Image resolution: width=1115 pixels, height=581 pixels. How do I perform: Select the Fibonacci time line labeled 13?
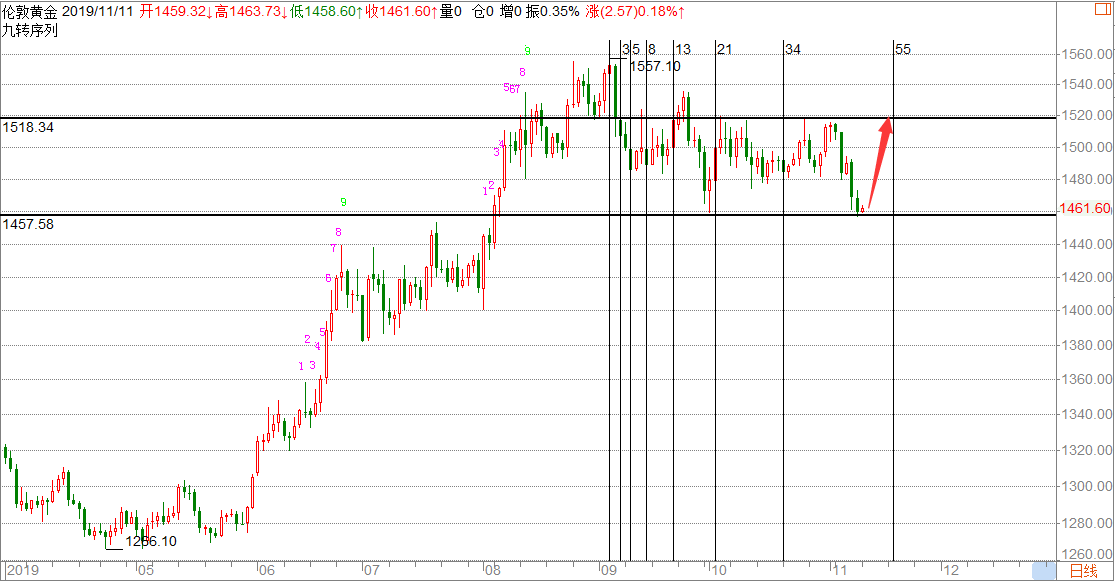pos(673,300)
